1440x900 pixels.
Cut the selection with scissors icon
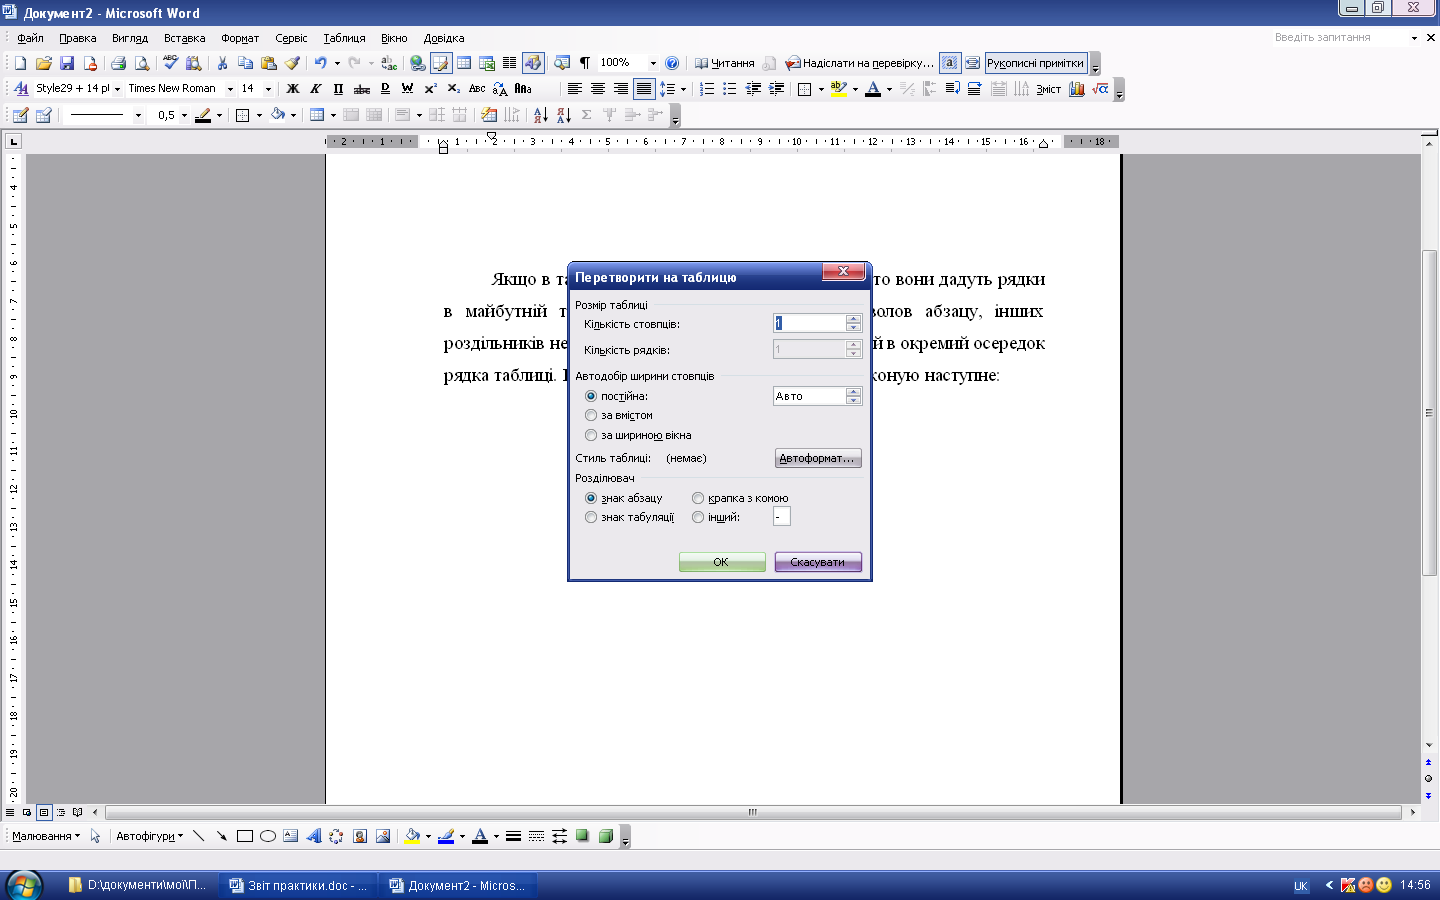click(222, 63)
